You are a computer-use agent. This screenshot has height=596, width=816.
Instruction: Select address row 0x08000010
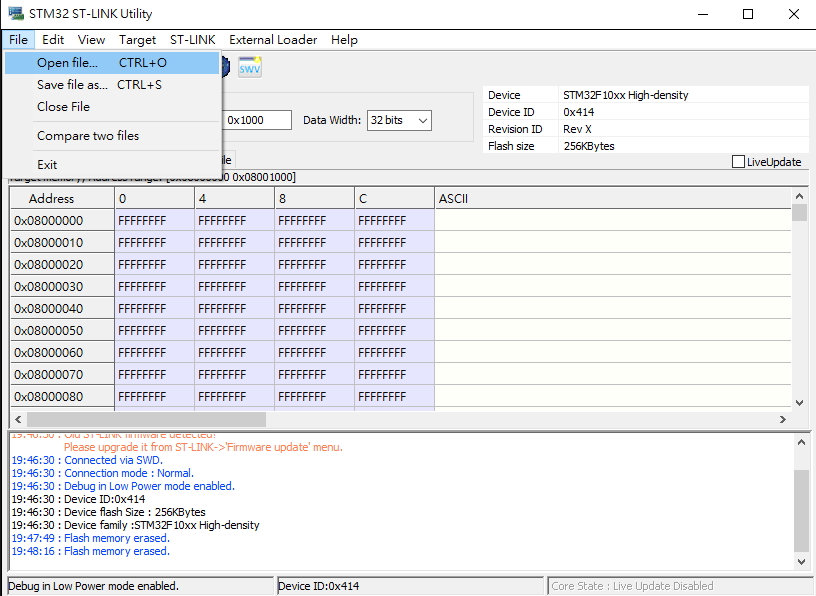[62, 243]
